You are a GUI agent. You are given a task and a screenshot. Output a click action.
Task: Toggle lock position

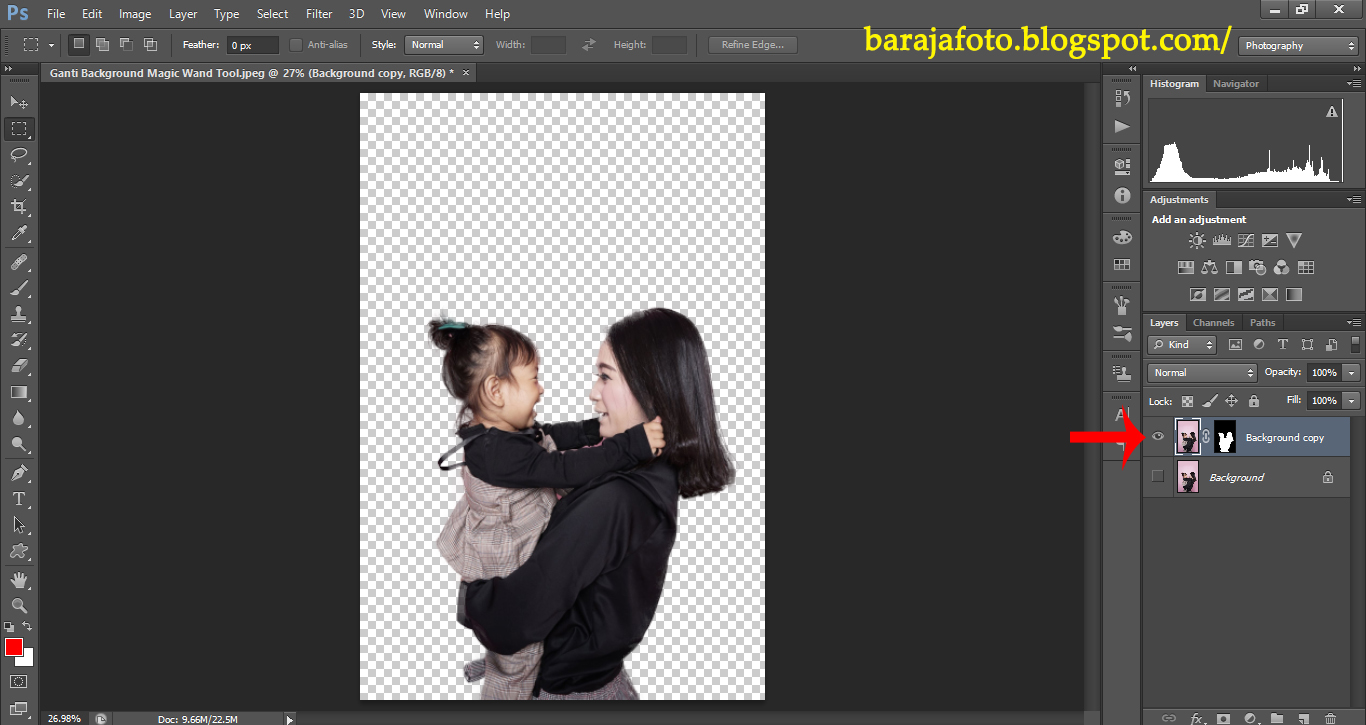point(1232,401)
